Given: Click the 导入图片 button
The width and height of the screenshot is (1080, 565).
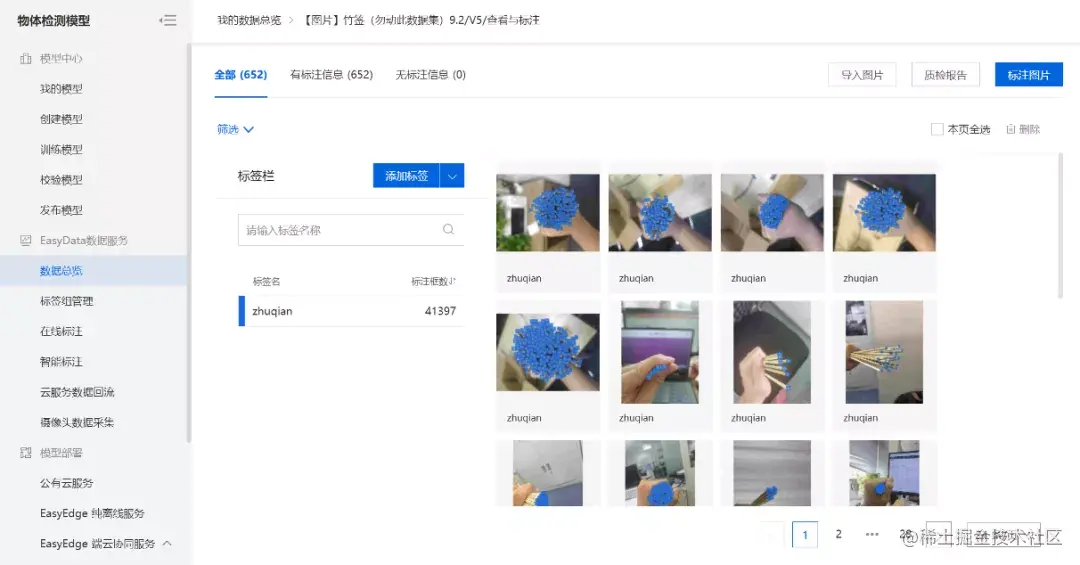Looking at the screenshot, I should tap(862, 74).
